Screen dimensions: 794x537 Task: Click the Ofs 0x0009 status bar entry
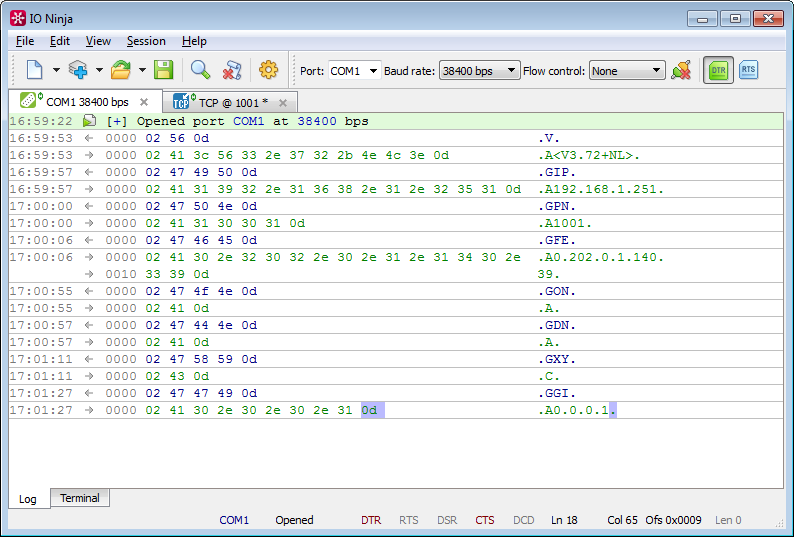tap(673, 520)
